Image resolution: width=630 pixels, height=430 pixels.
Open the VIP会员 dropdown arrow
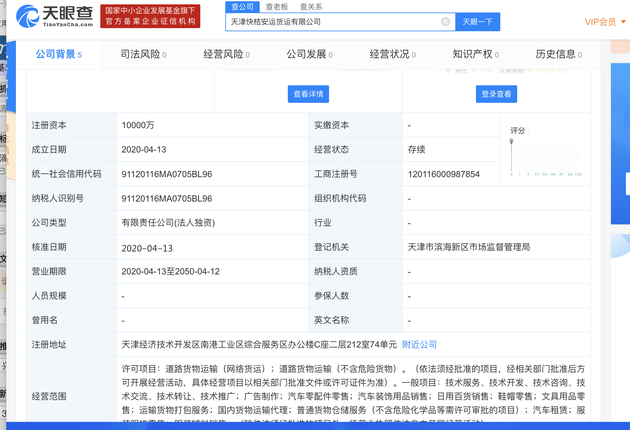click(623, 22)
